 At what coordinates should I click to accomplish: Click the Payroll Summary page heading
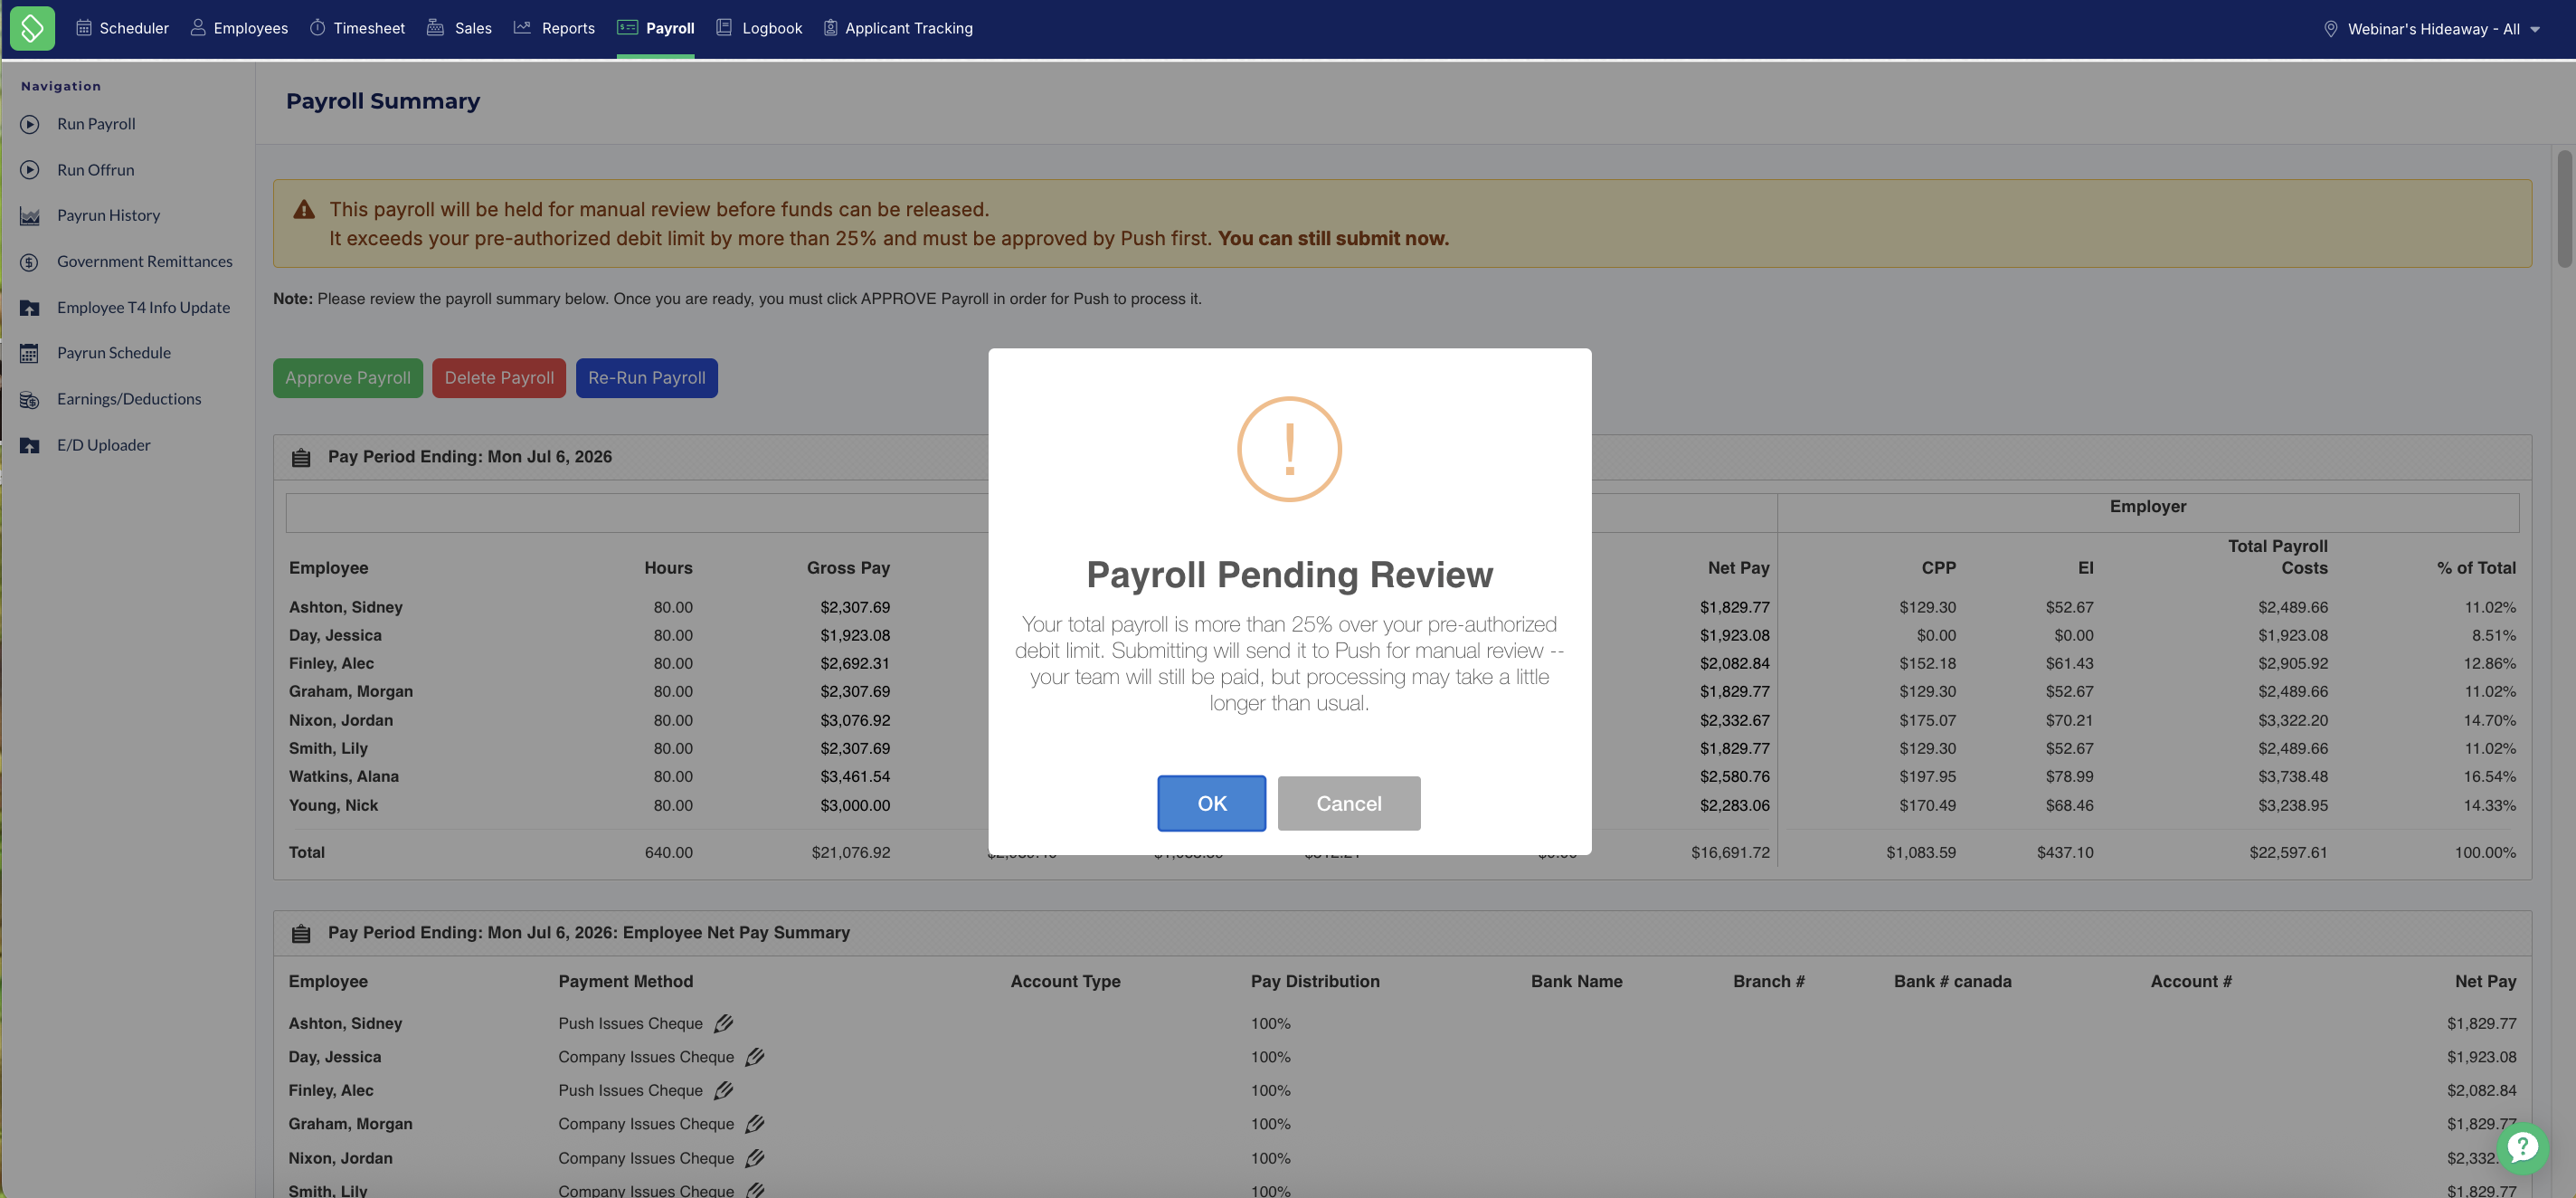[x=383, y=101]
